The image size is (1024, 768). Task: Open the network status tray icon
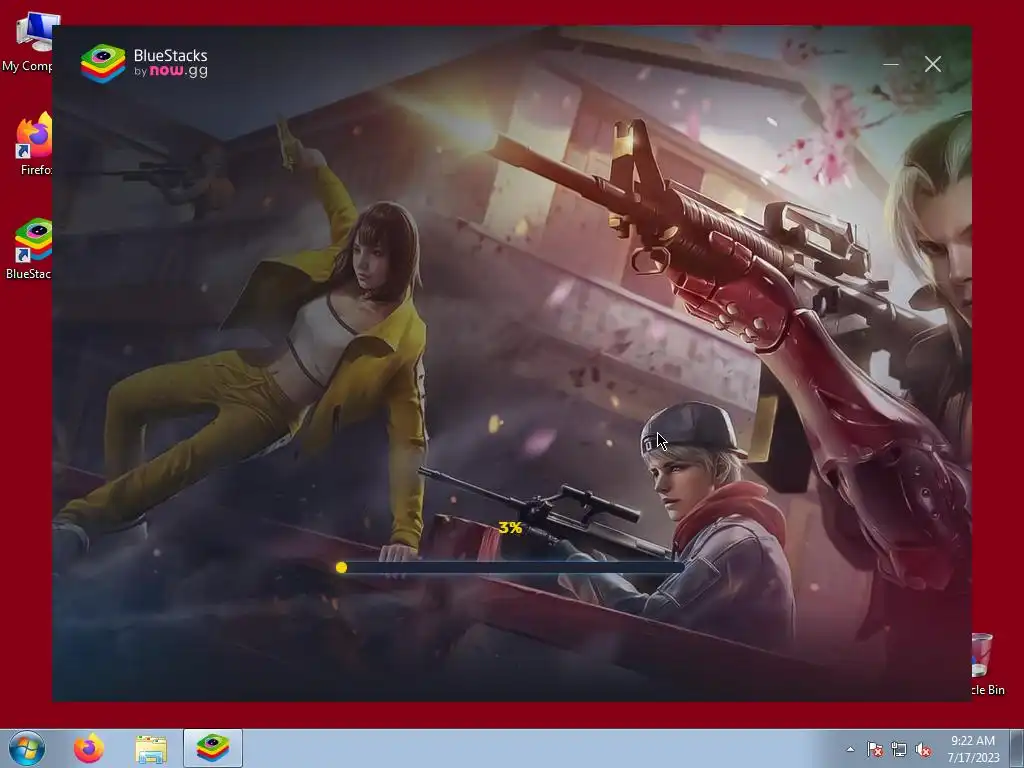click(x=899, y=749)
